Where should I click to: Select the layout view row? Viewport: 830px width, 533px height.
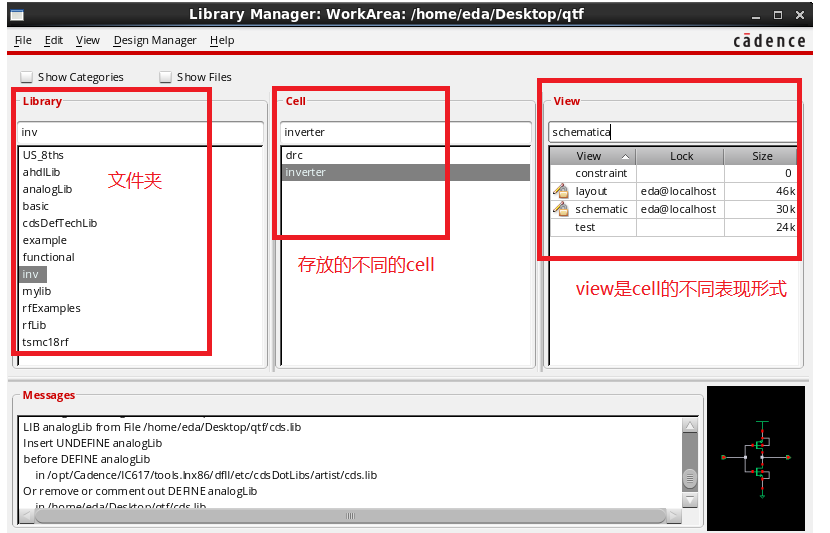point(673,191)
